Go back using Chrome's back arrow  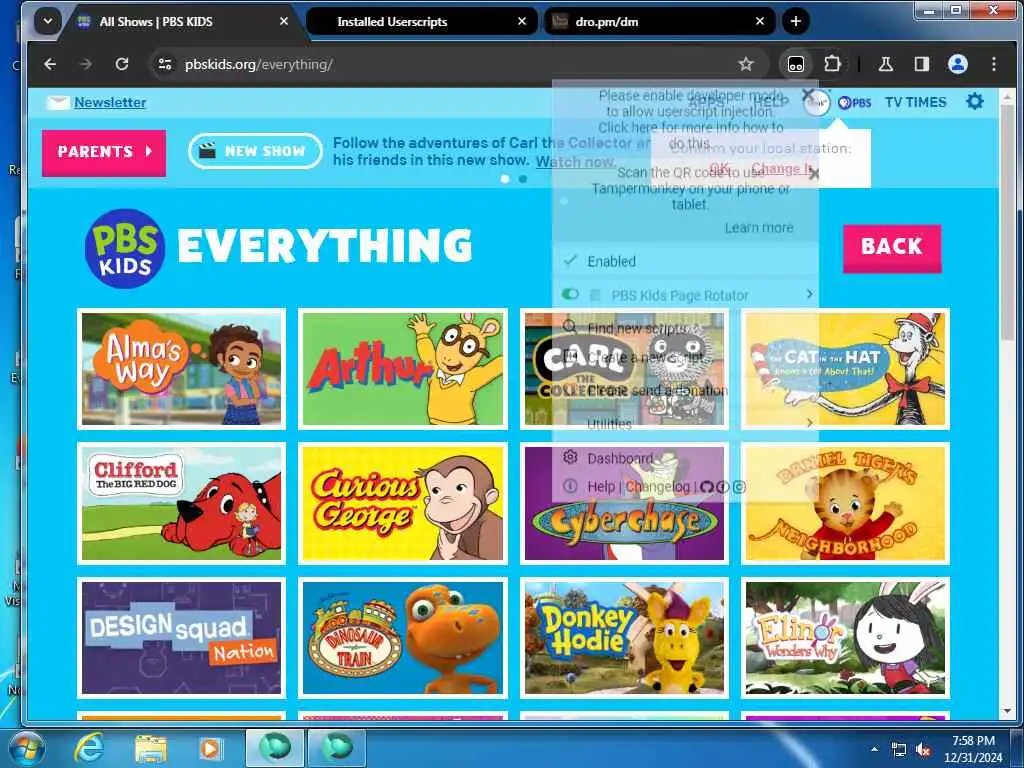pos(50,64)
